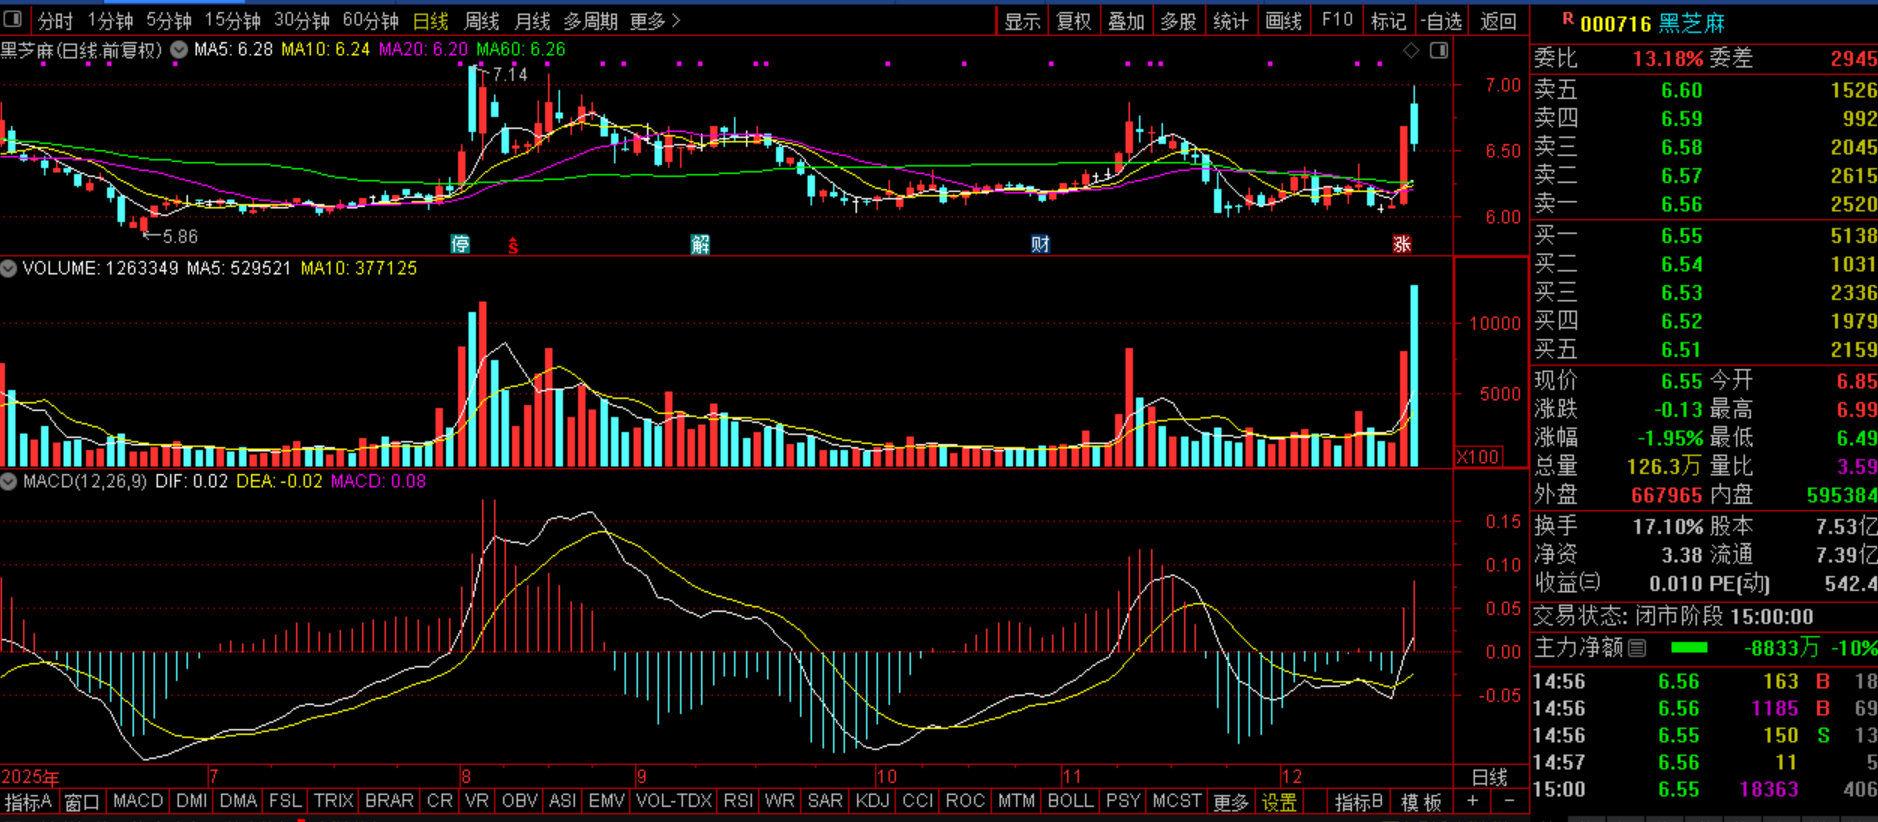The height and width of the screenshot is (822, 1878).
Task: Open the 统计 statistics tool
Action: click(x=1230, y=21)
